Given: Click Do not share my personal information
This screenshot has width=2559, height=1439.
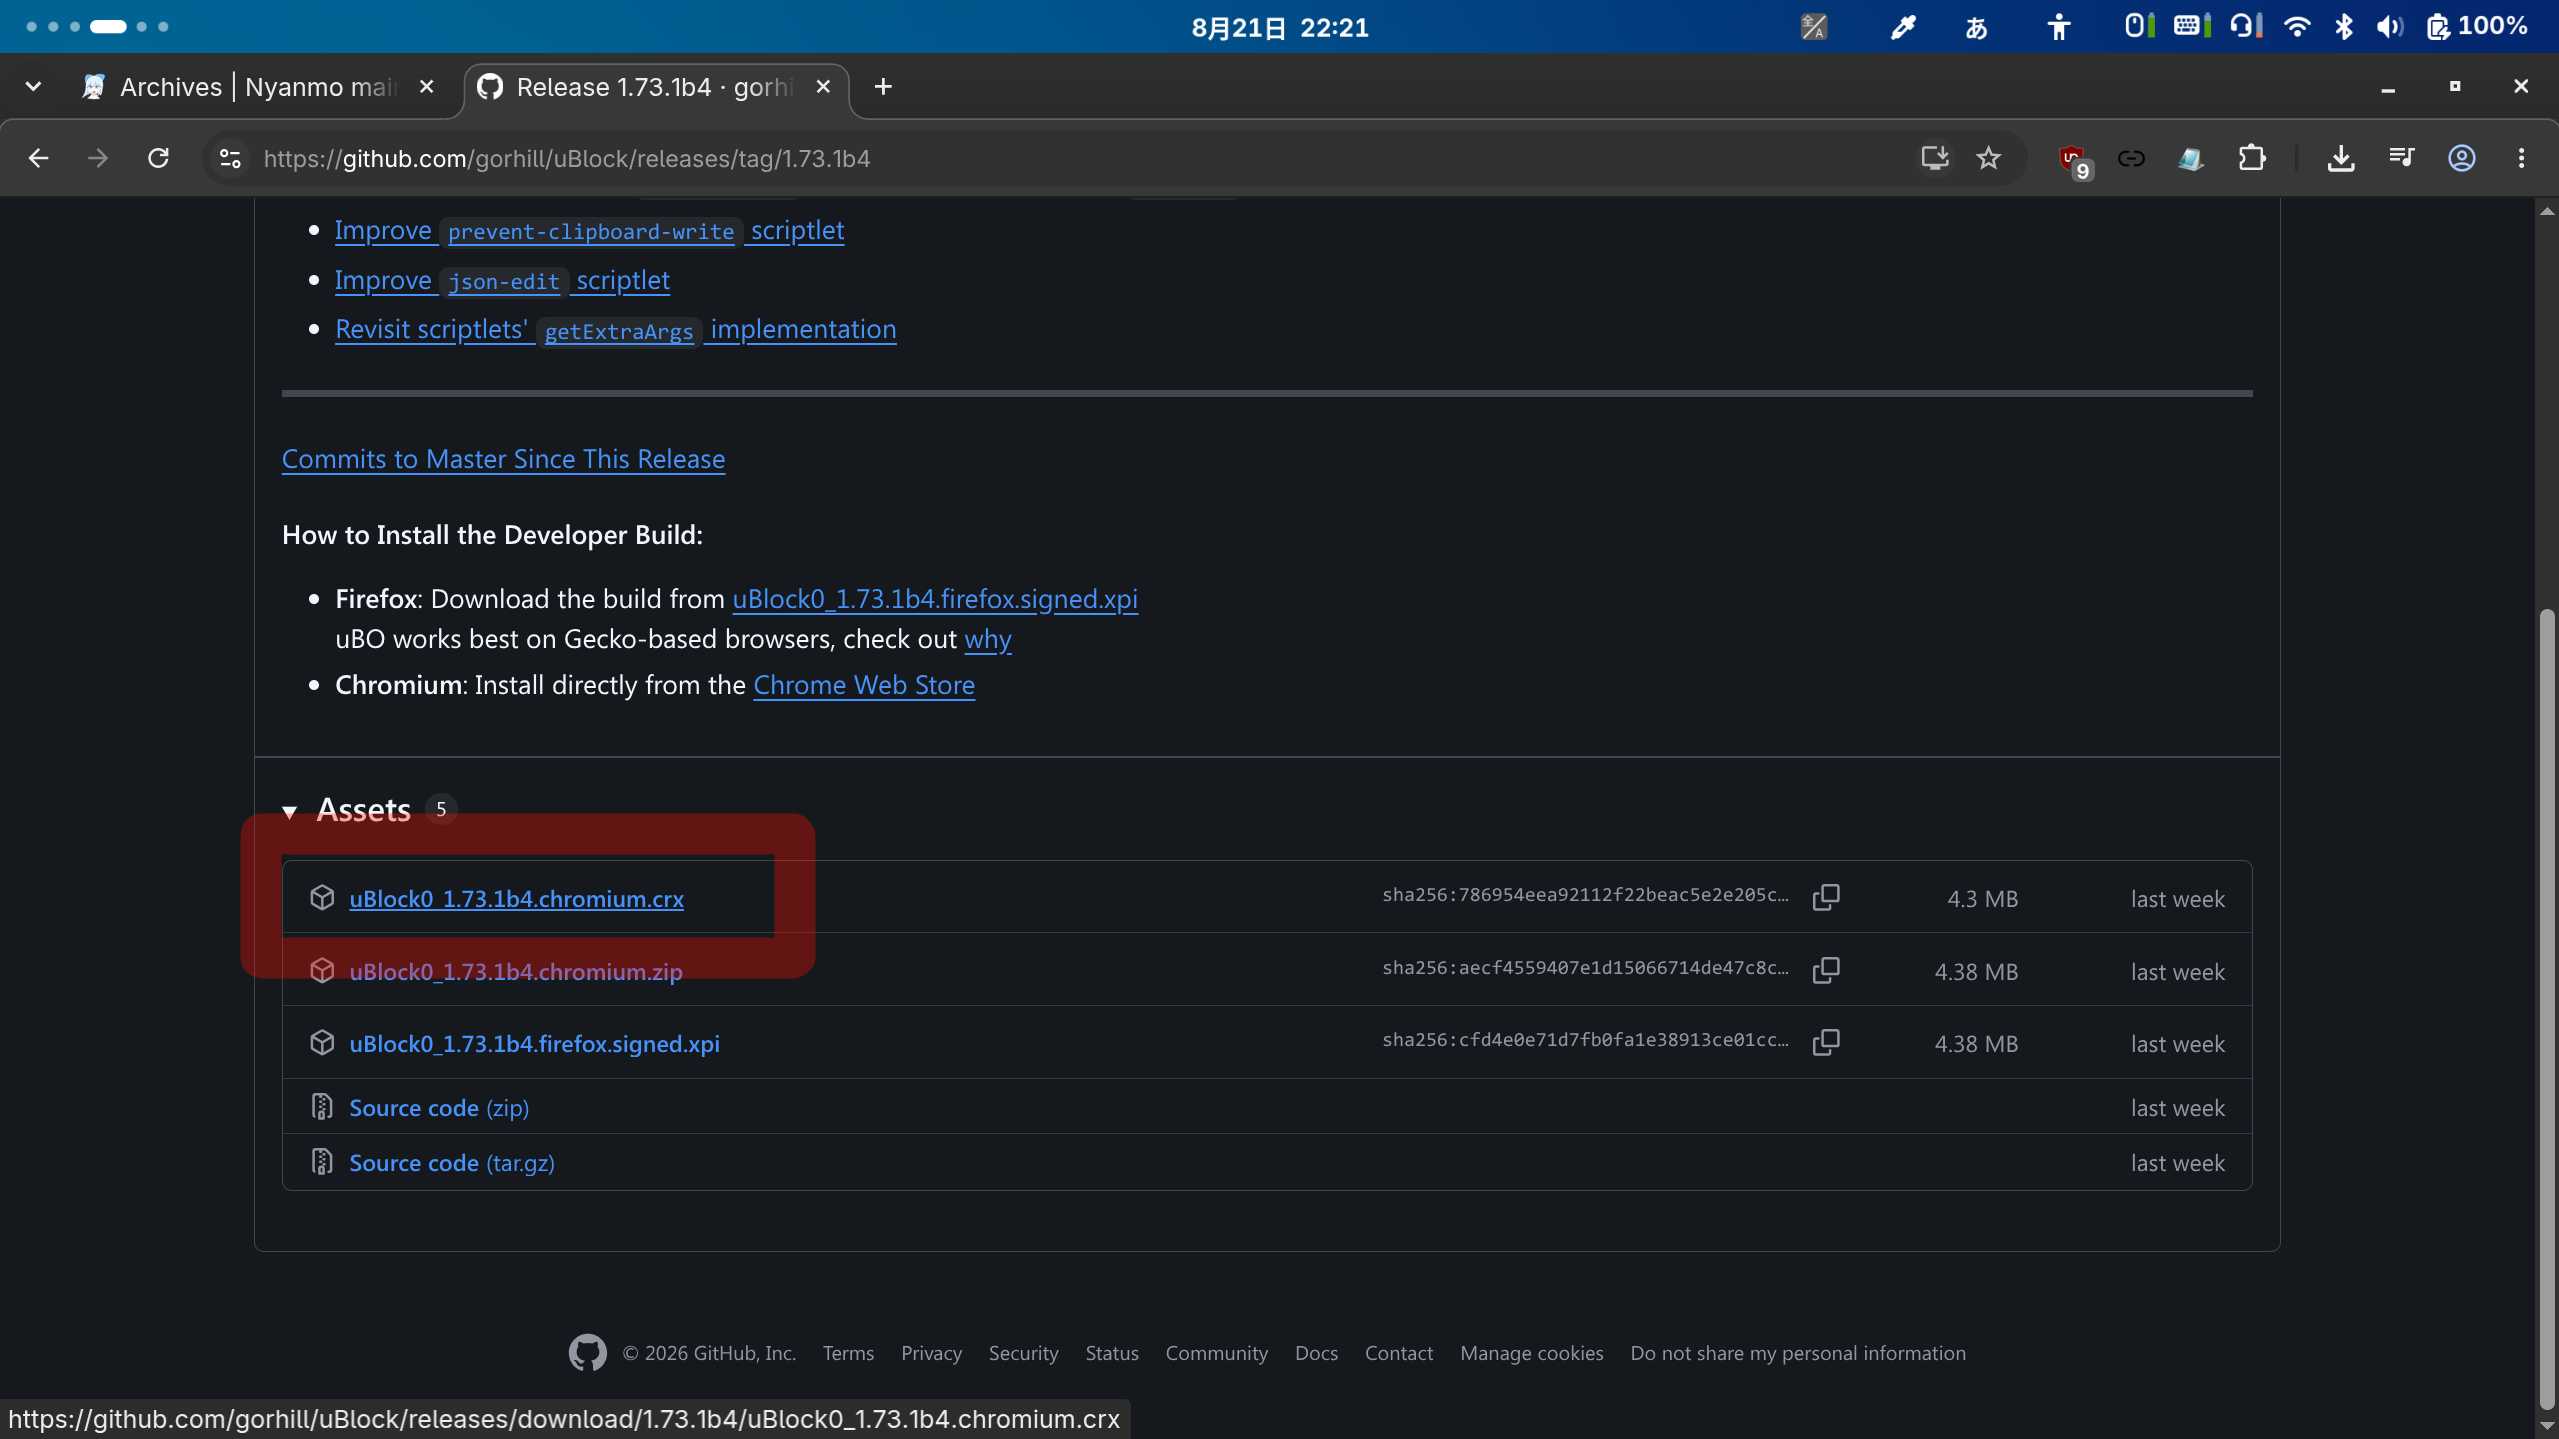Looking at the screenshot, I should [1798, 1353].
